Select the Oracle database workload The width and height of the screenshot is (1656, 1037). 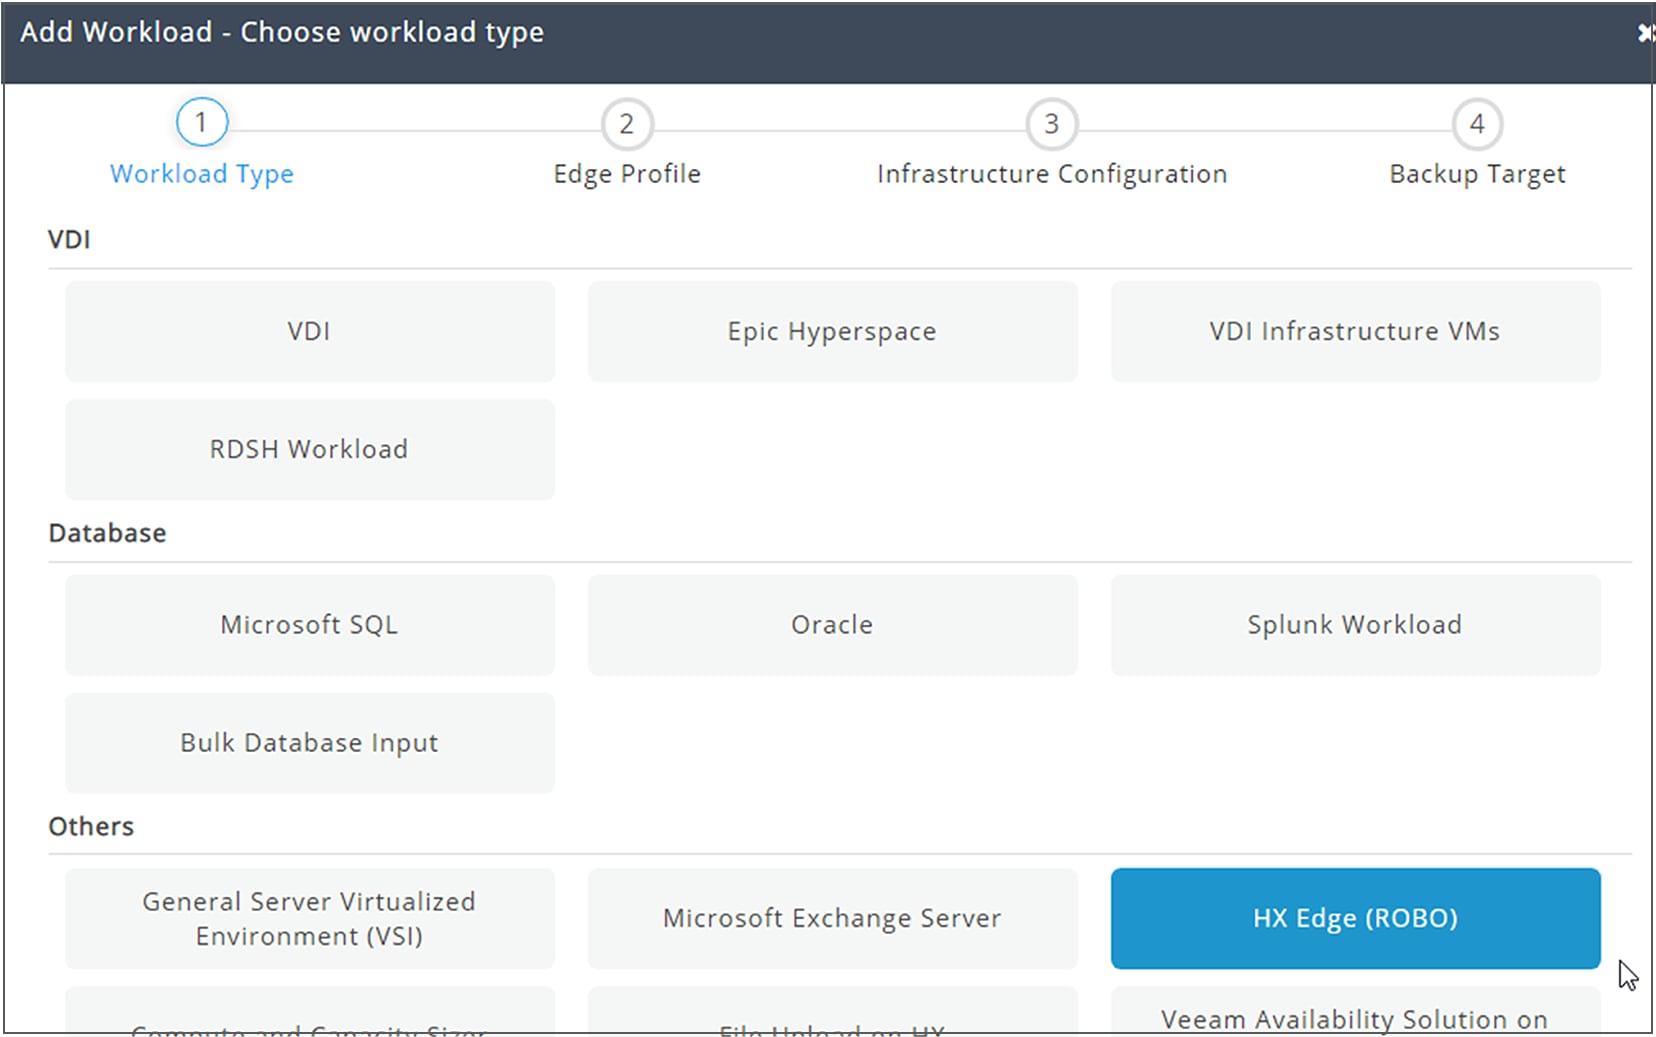click(x=832, y=624)
